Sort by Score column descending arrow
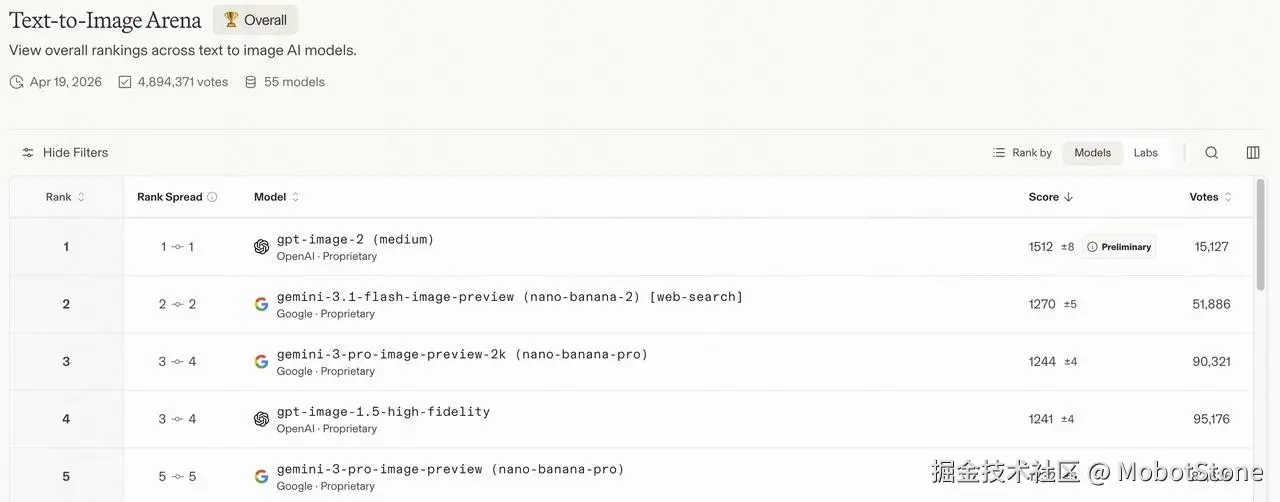The width and height of the screenshot is (1280, 502). pyautogui.click(x=1068, y=197)
